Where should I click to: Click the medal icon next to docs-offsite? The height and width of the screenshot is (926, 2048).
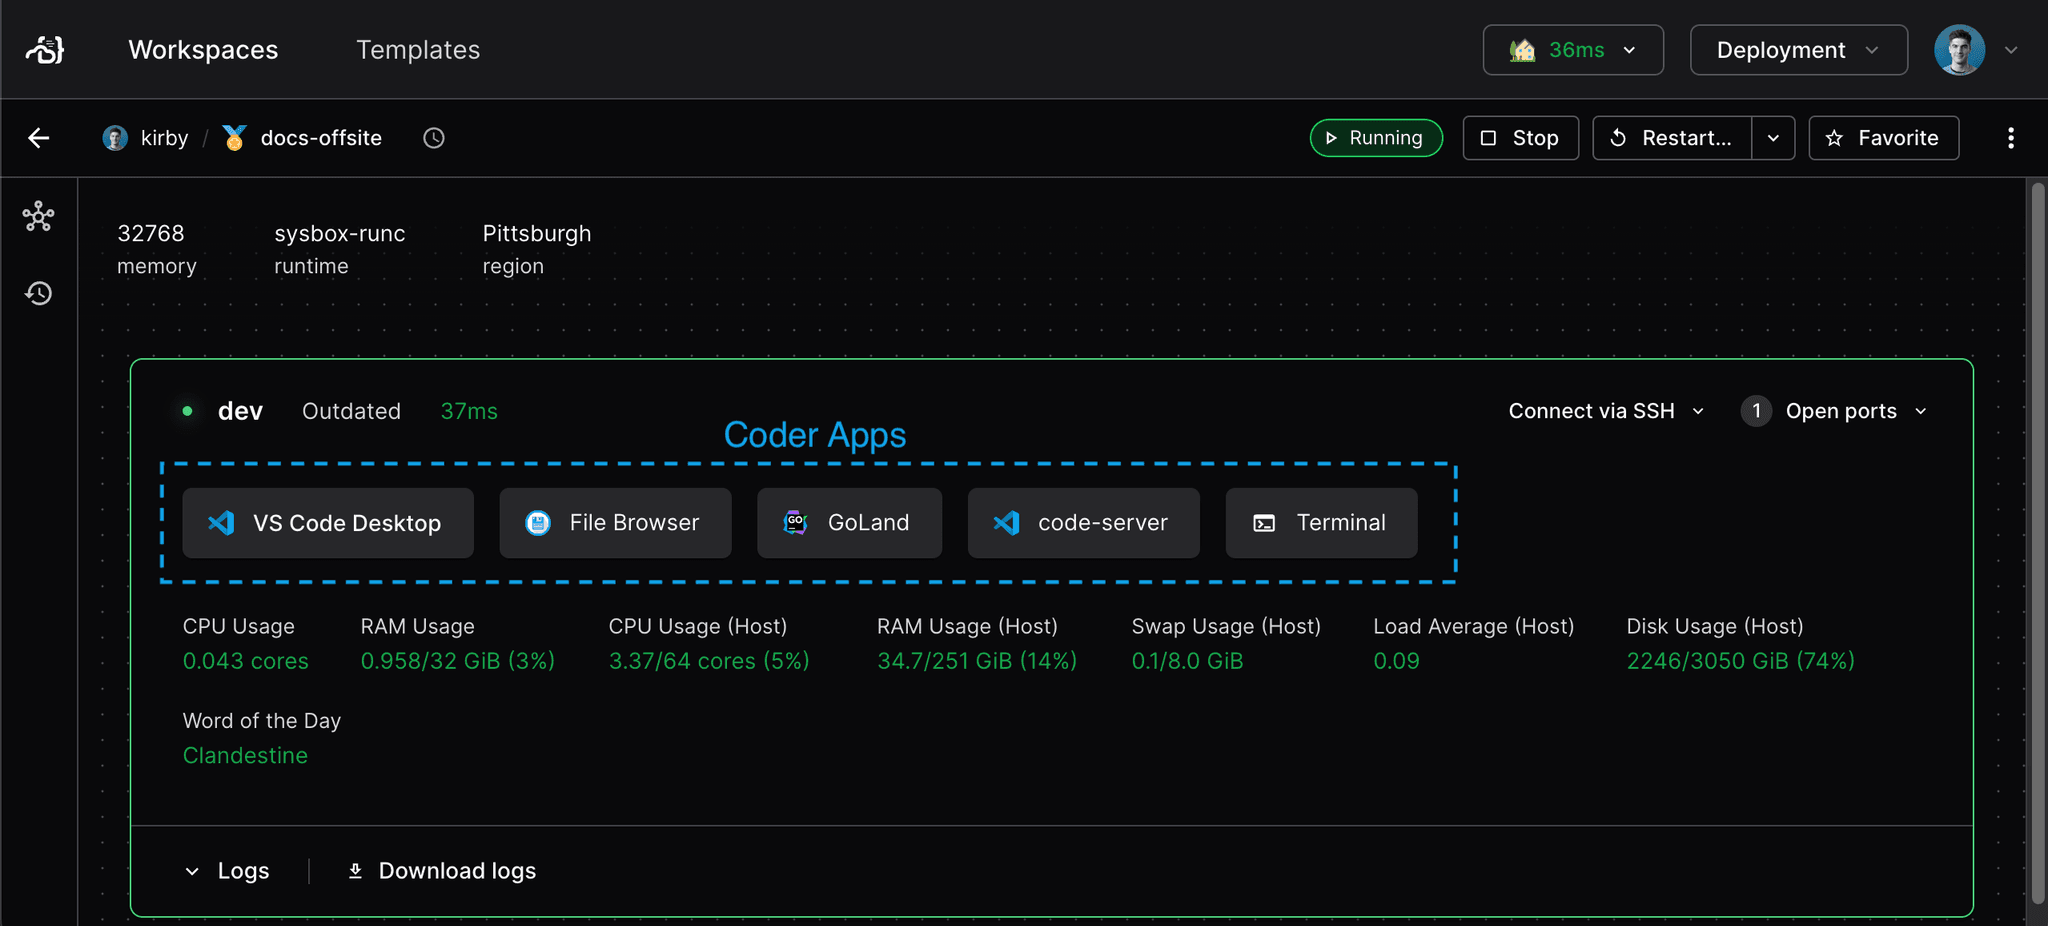coord(234,138)
